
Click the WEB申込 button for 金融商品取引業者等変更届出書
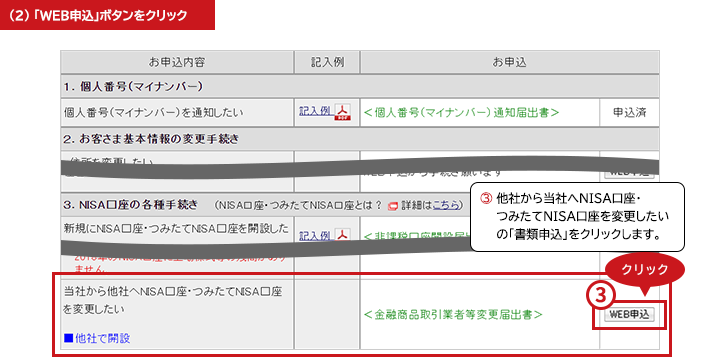pyautogui.click(x=629, y=315)
